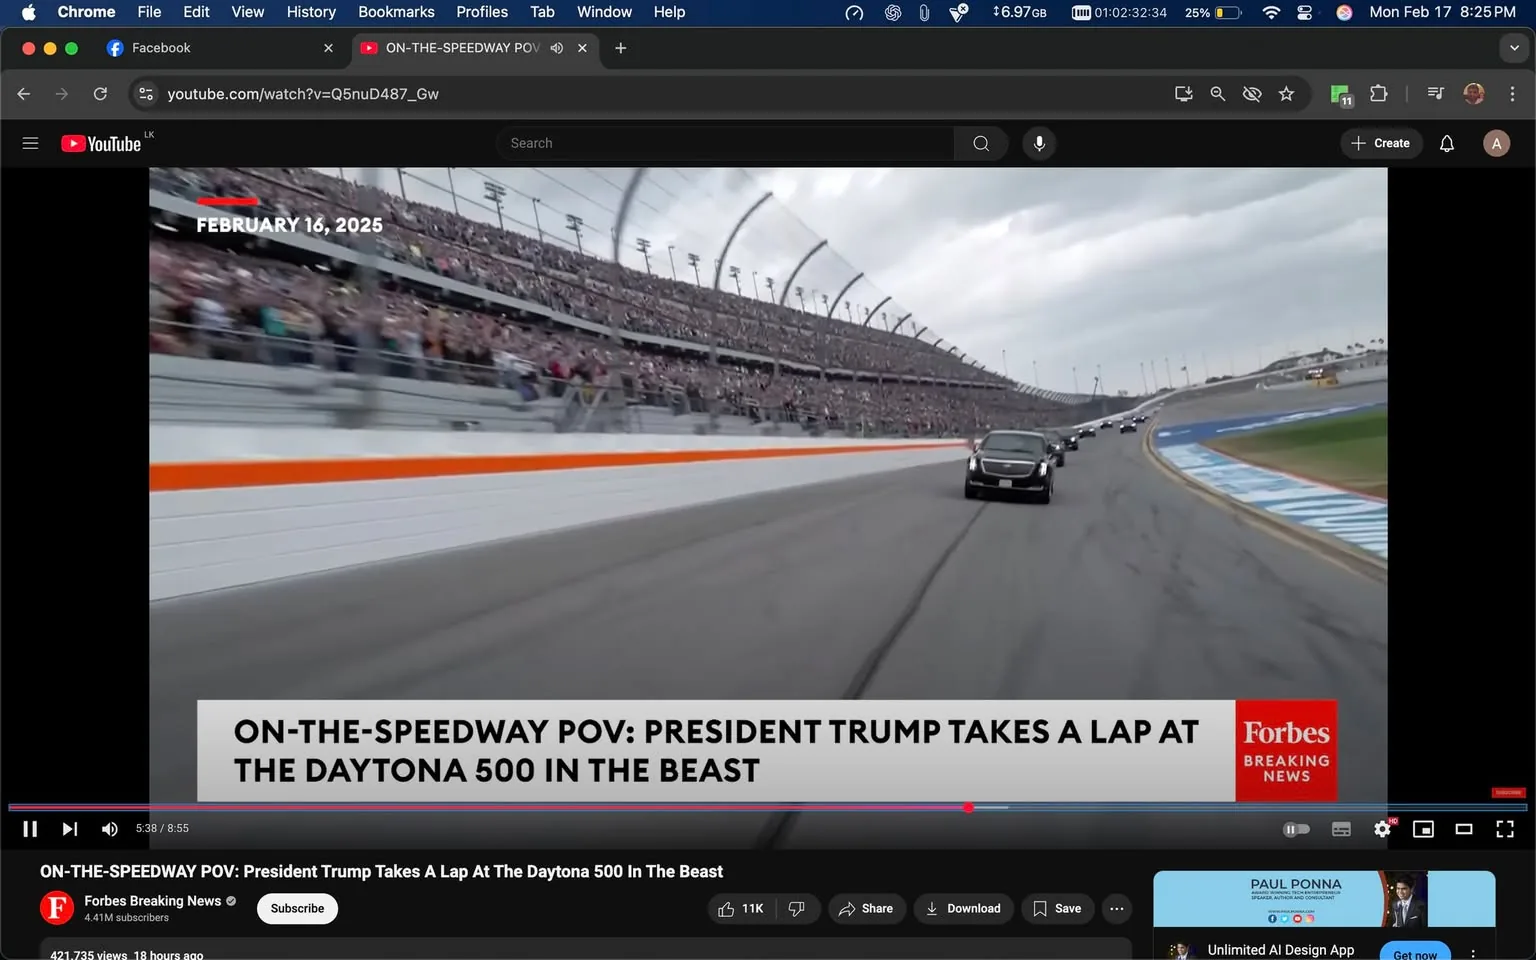Open the Chrome three-dot menu
The image size is (1536, 960).
[x=1513, y=93]
